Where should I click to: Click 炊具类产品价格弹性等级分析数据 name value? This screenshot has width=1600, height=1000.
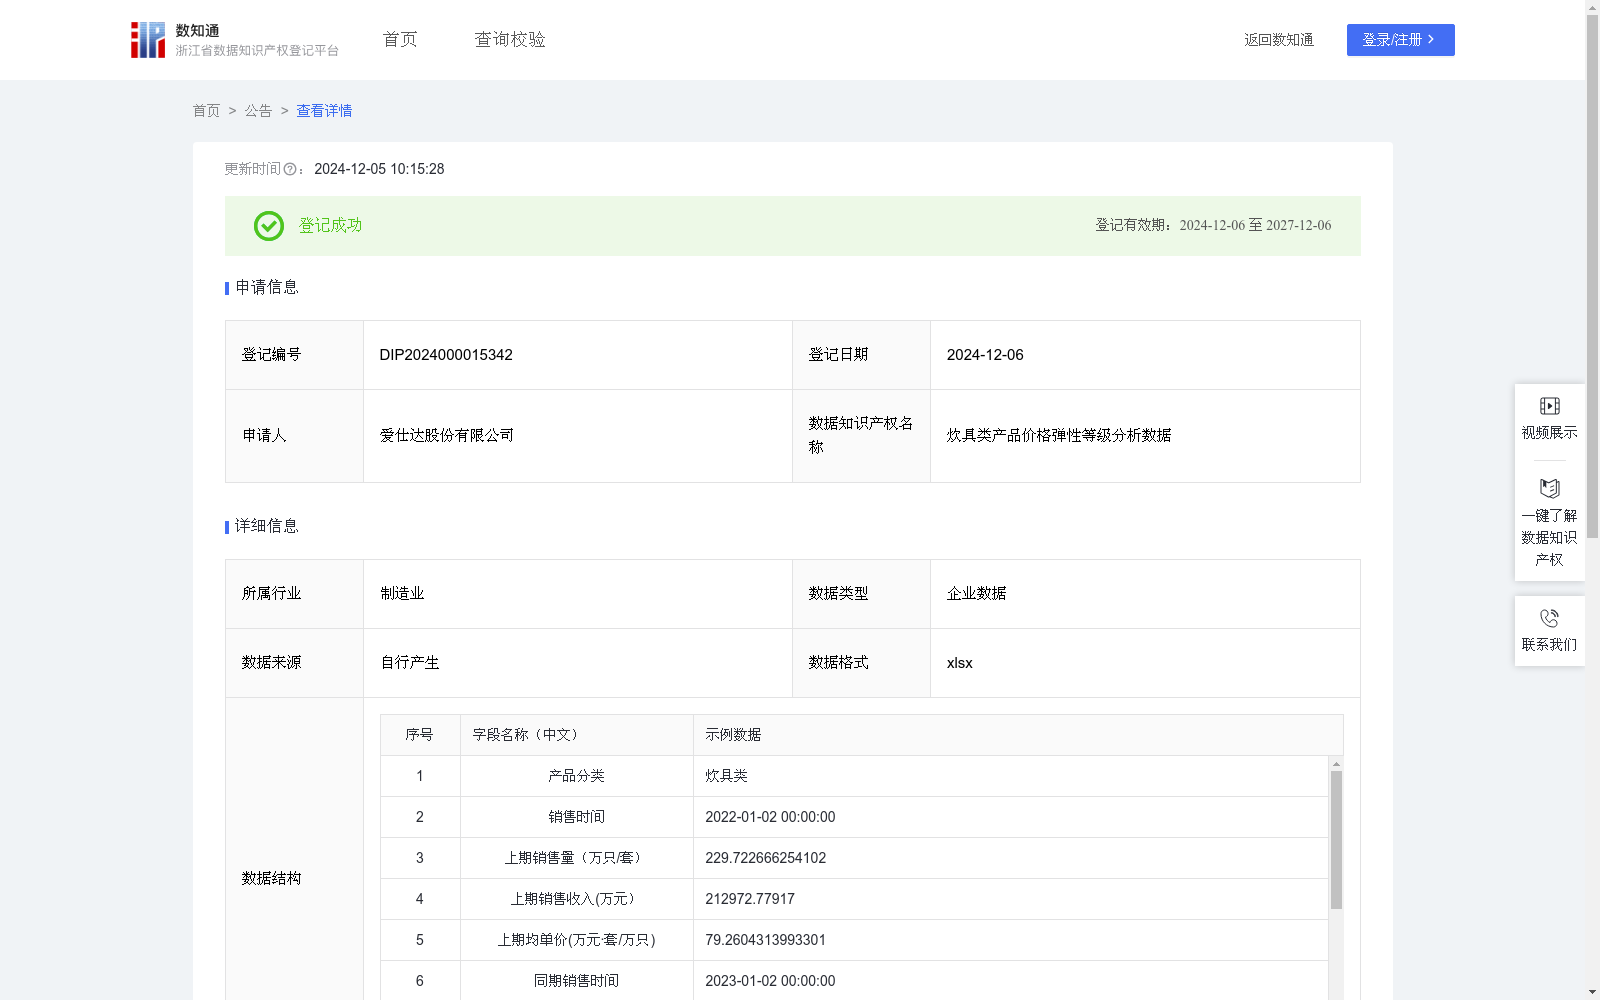click(x=1059, y=435)
